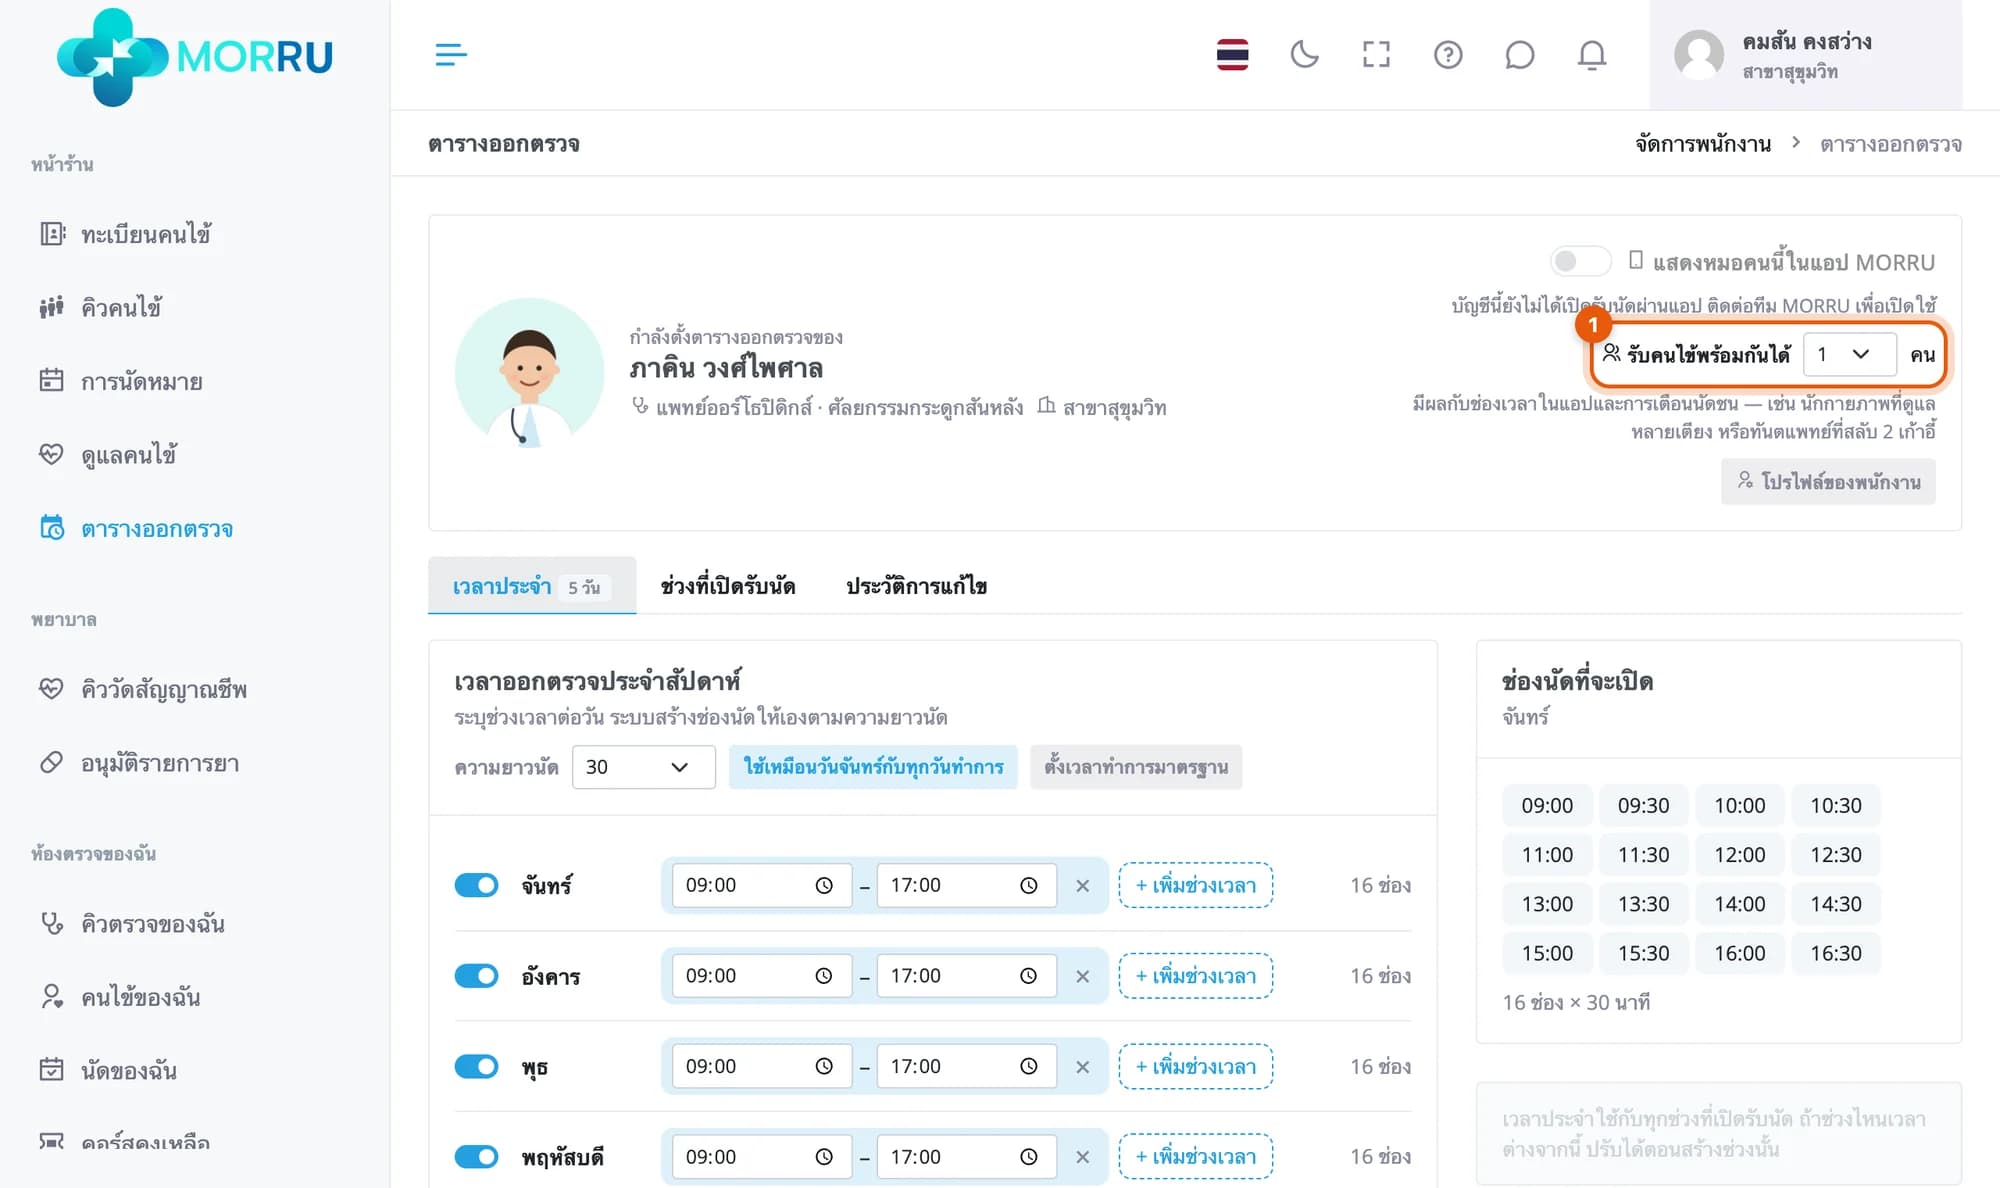Viewport: 2000px width, 1188px height.
Task: Add time range for พฤหัสบดี
Action: (x=1196, y=1157)
